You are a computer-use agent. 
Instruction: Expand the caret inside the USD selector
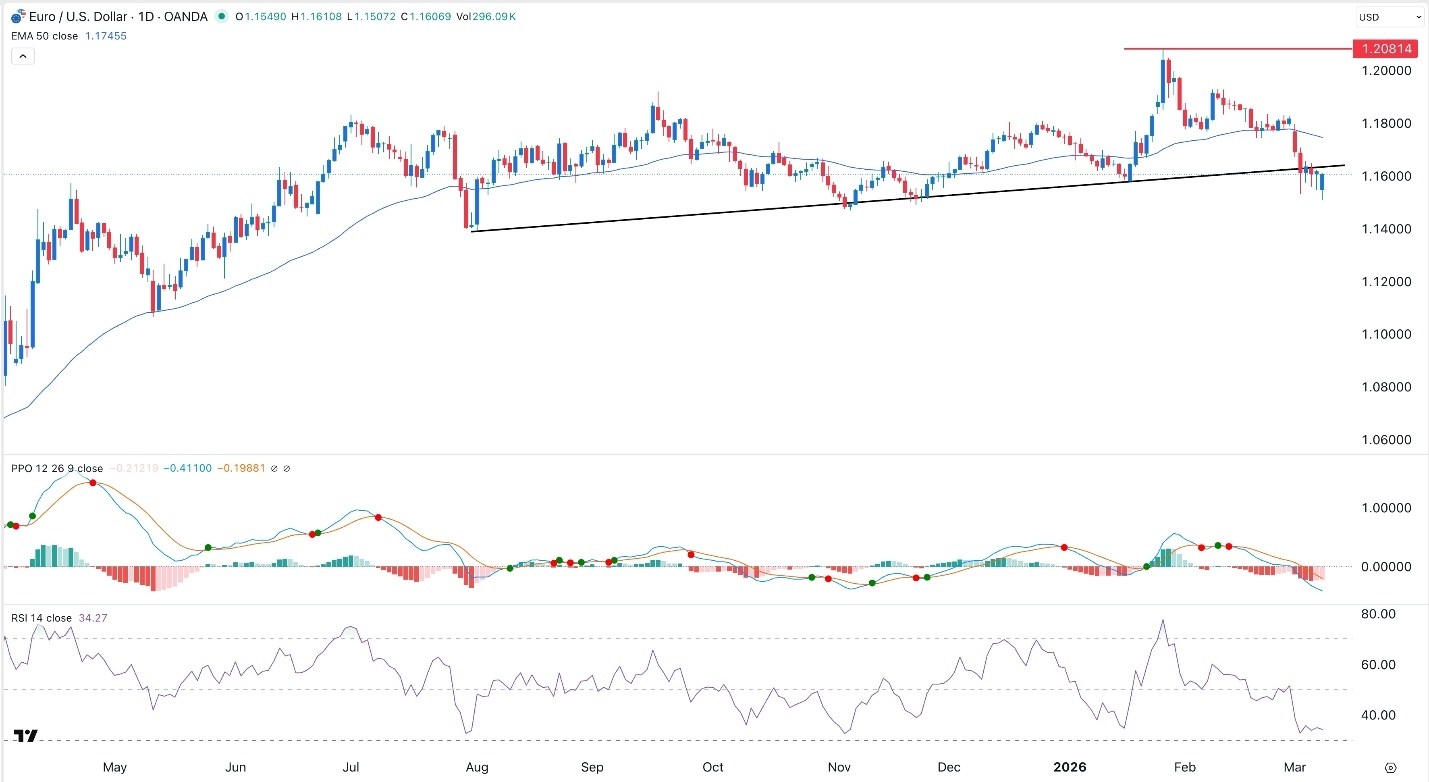point(1418,15)
